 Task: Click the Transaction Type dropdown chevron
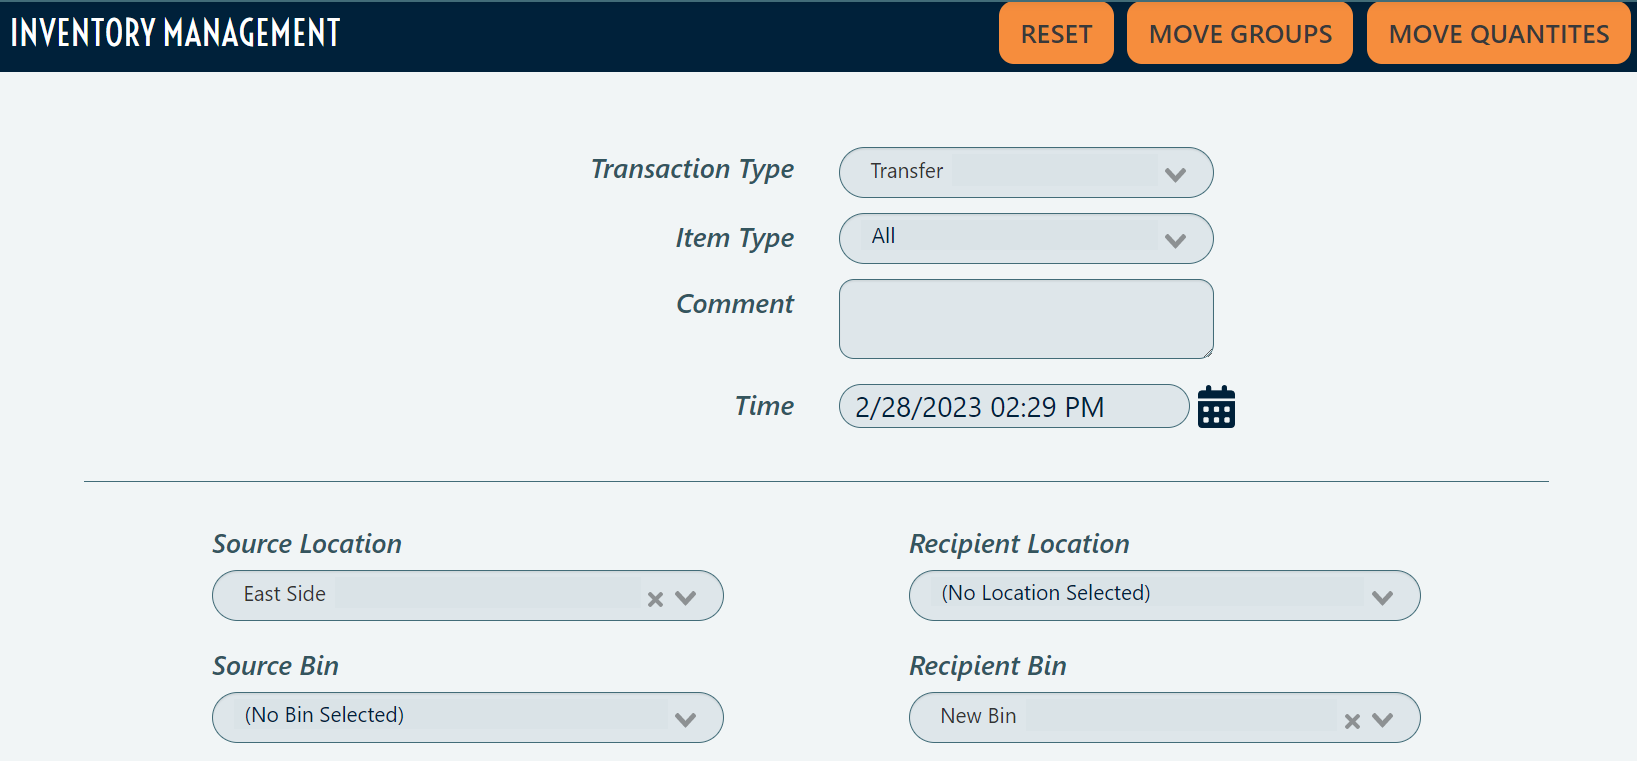(1175, 173)
